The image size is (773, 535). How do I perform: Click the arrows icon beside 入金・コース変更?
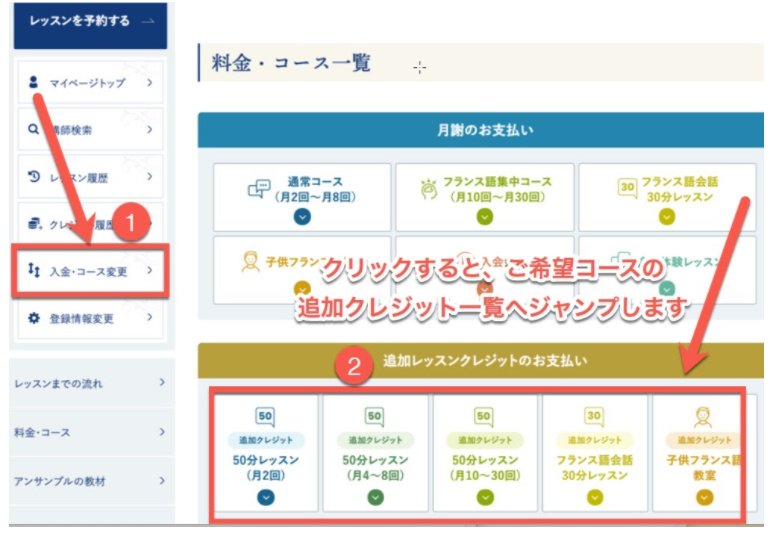click(33, 271)
